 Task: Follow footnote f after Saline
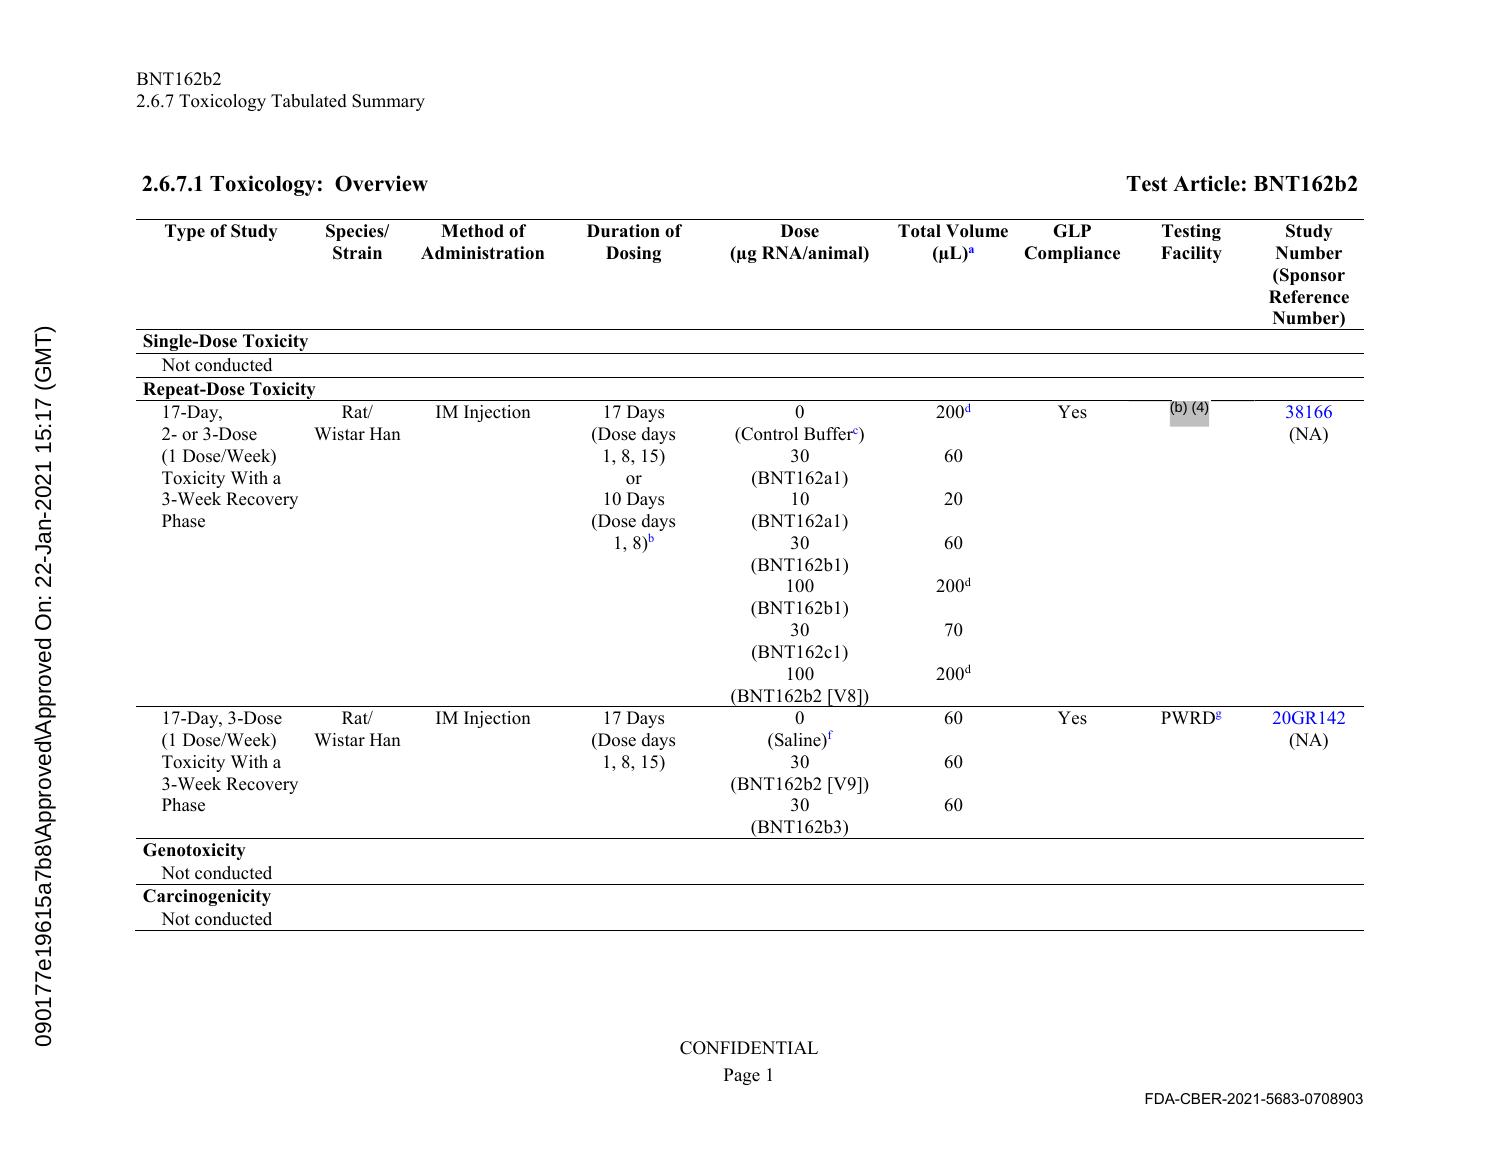830,737
